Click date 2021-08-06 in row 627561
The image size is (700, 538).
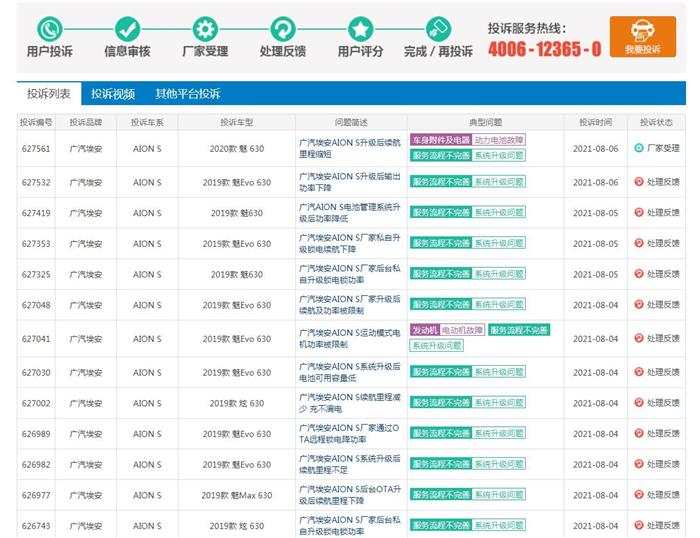[596, 149]
